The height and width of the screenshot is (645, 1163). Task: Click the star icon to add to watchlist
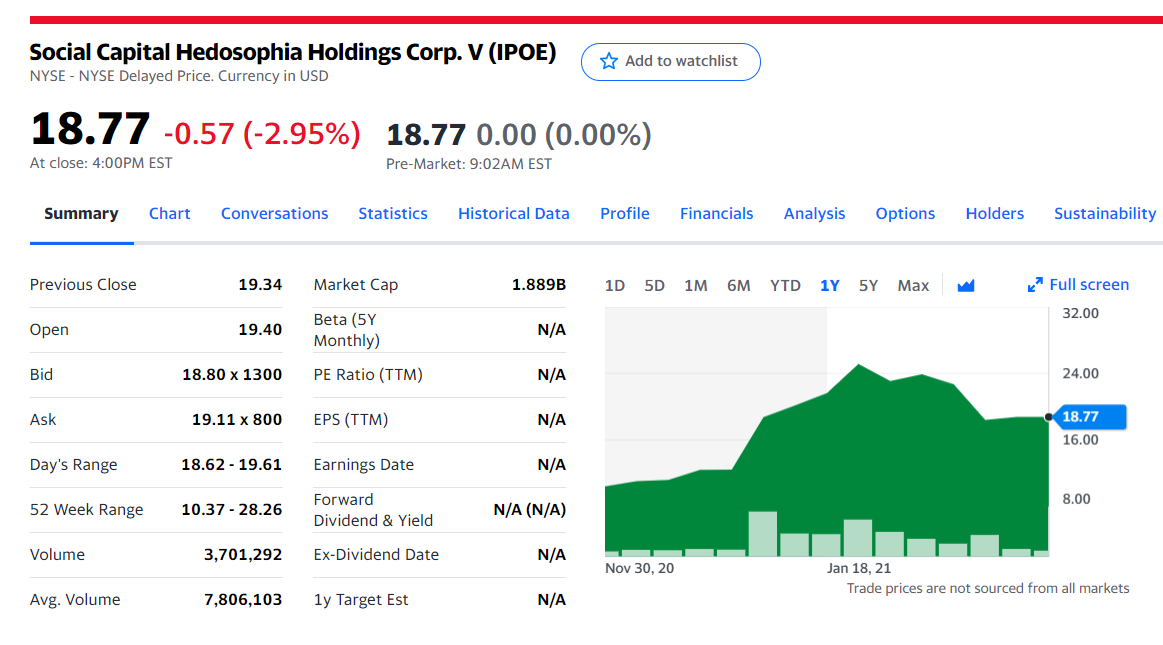click(x=608, y=62)
